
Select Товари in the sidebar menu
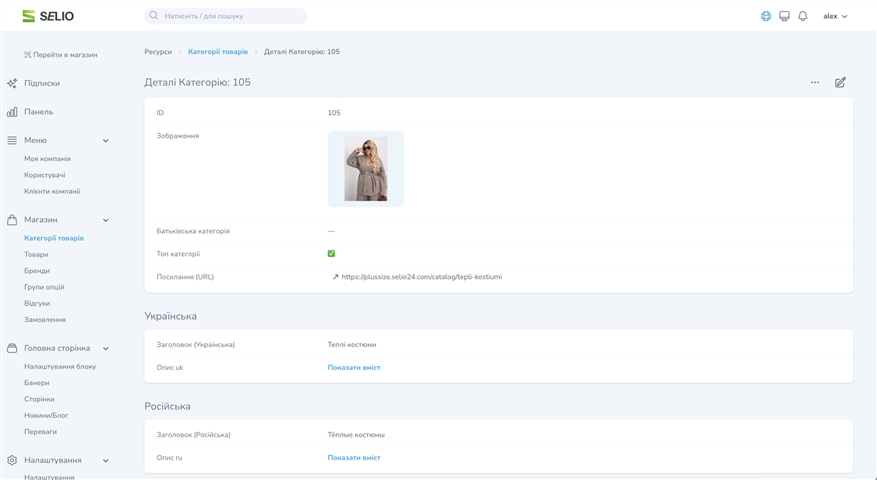tap(36, 255)
